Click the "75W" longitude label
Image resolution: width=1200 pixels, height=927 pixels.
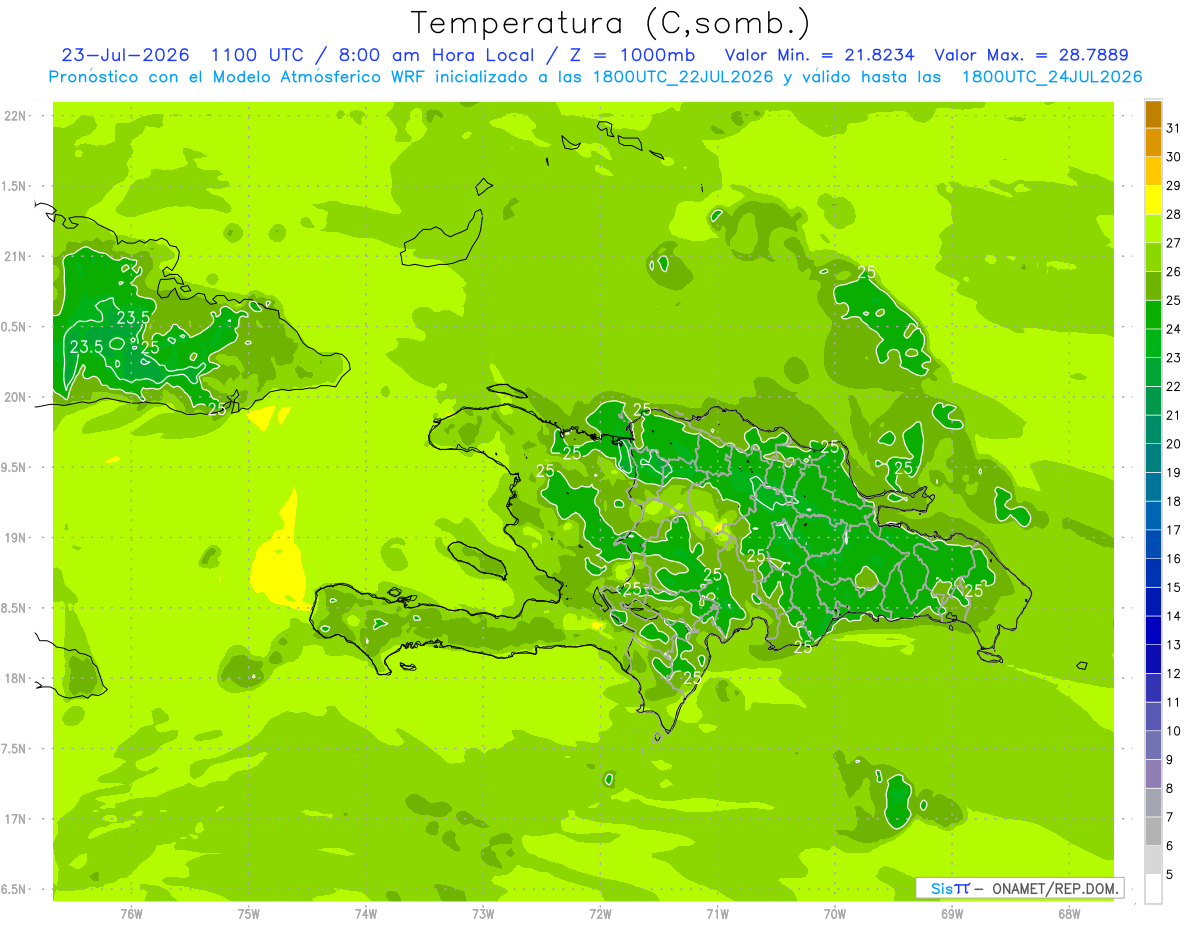249,913
